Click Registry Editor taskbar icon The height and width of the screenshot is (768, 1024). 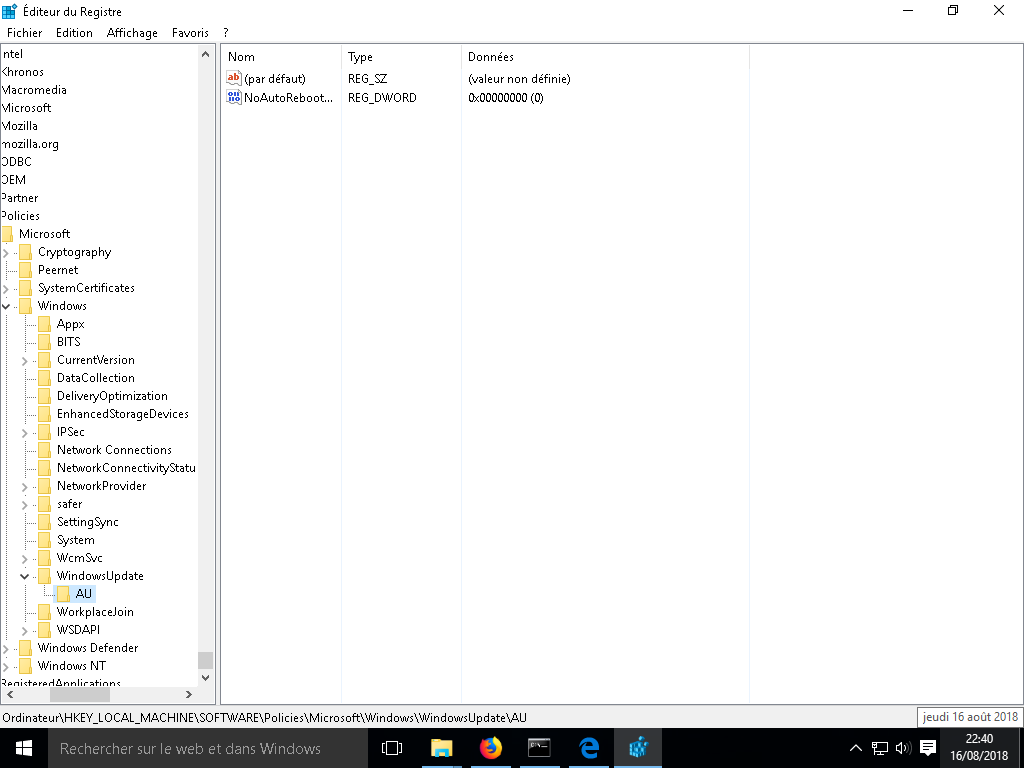(637, 748)
